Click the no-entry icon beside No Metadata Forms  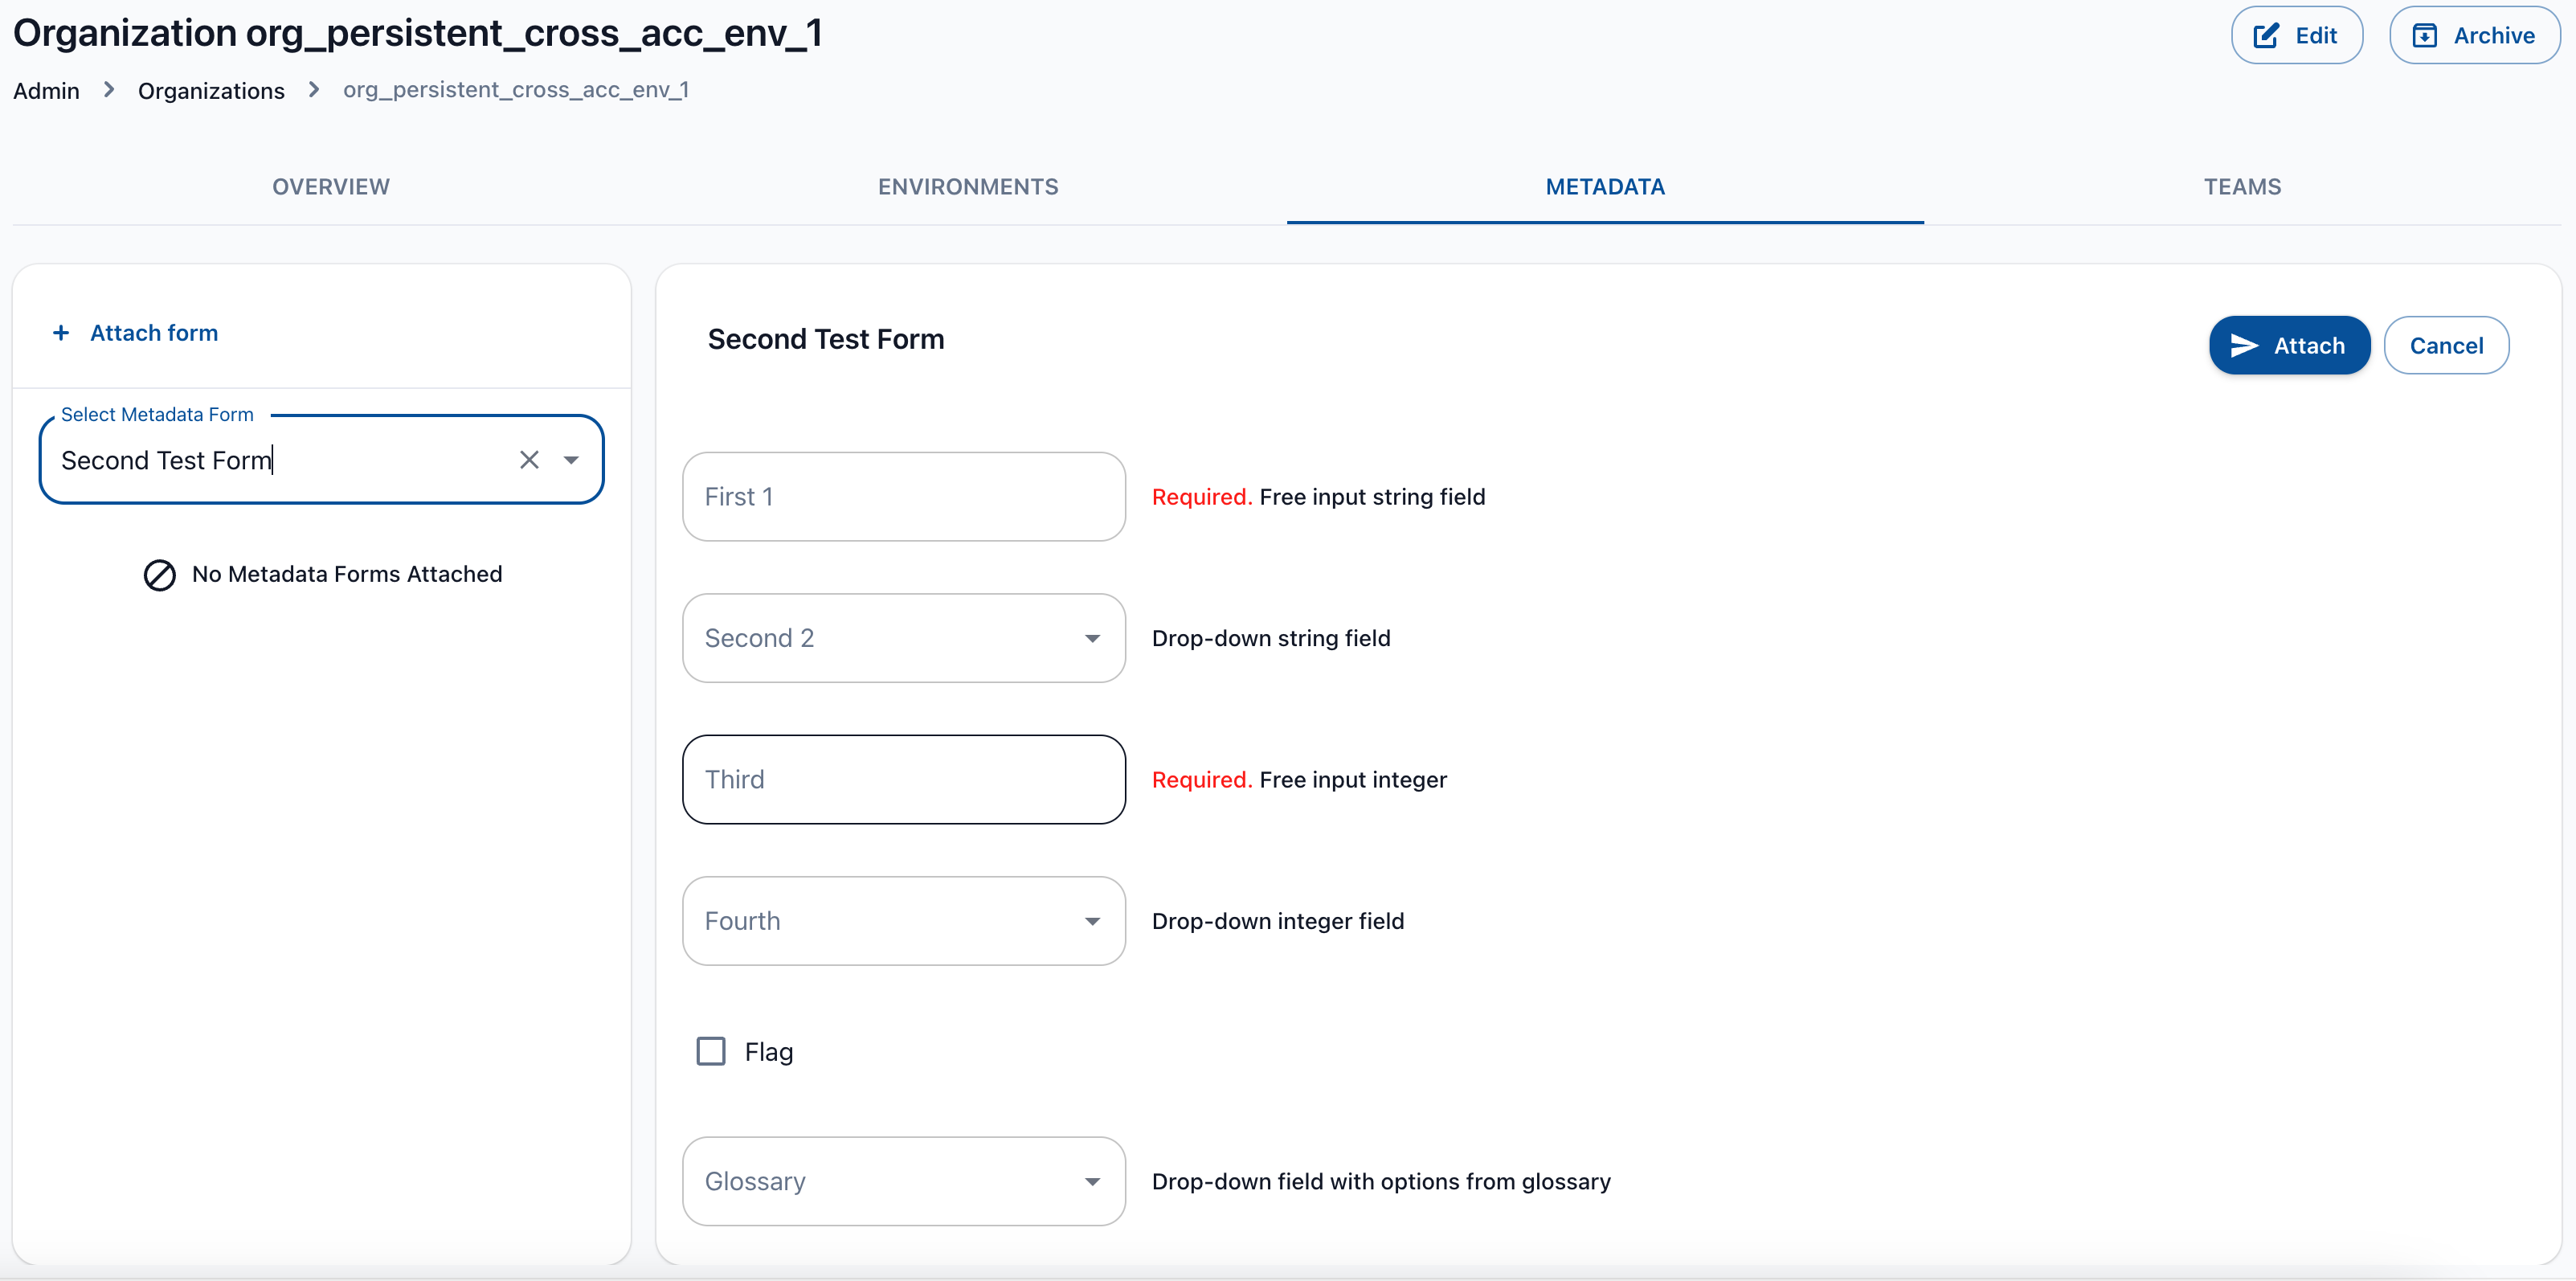pyautogui.click(x=159, y=575)
